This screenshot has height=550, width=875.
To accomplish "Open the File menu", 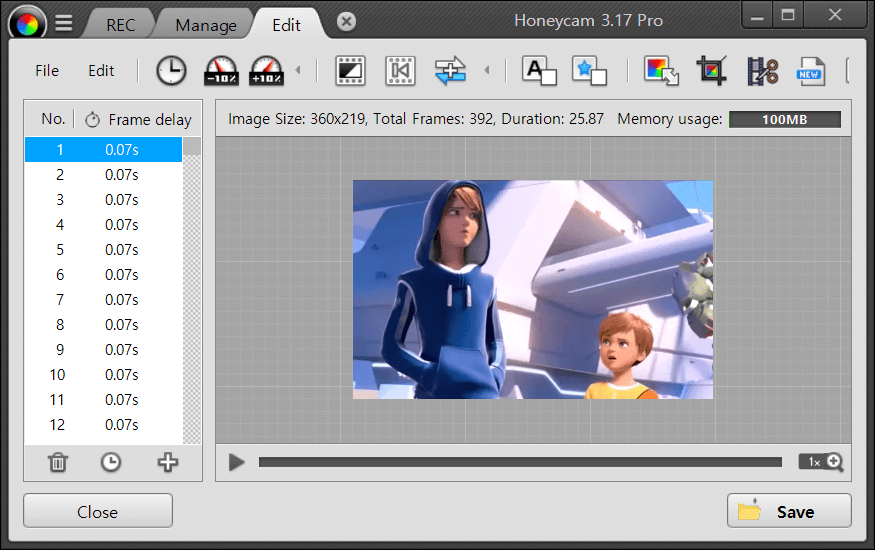I will pyautogui.click(x=47, y=70).
